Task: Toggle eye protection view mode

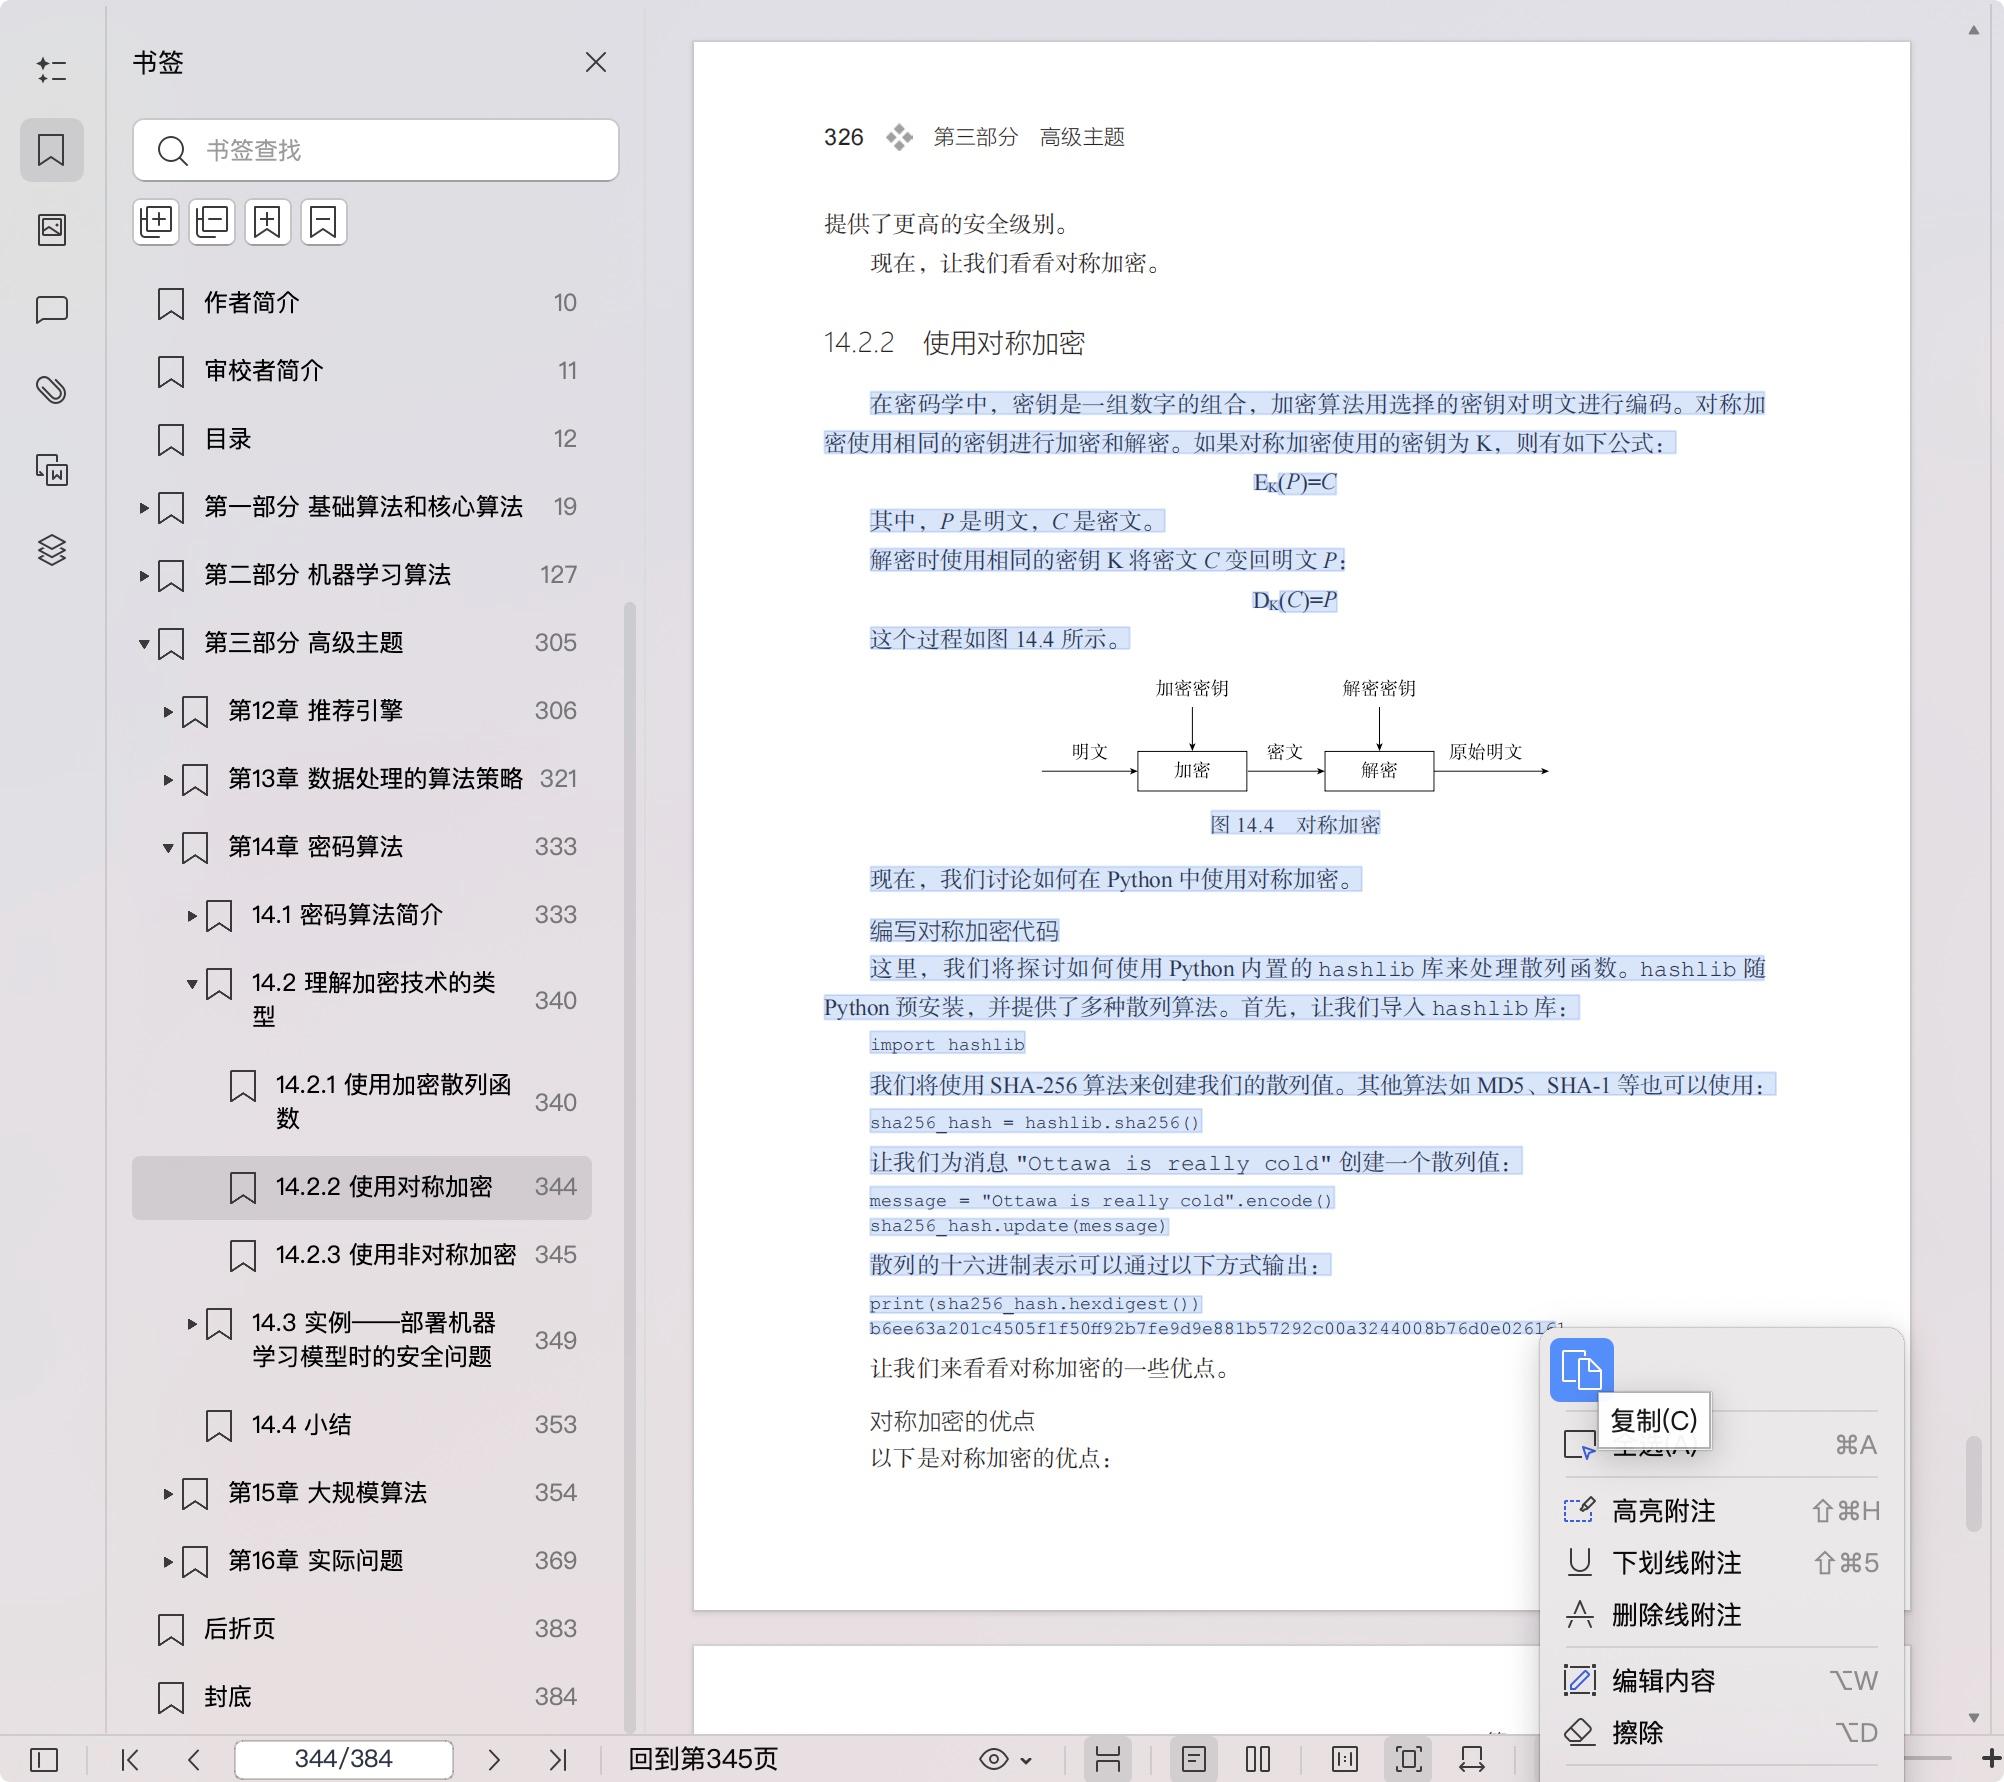Action: 994,1759
